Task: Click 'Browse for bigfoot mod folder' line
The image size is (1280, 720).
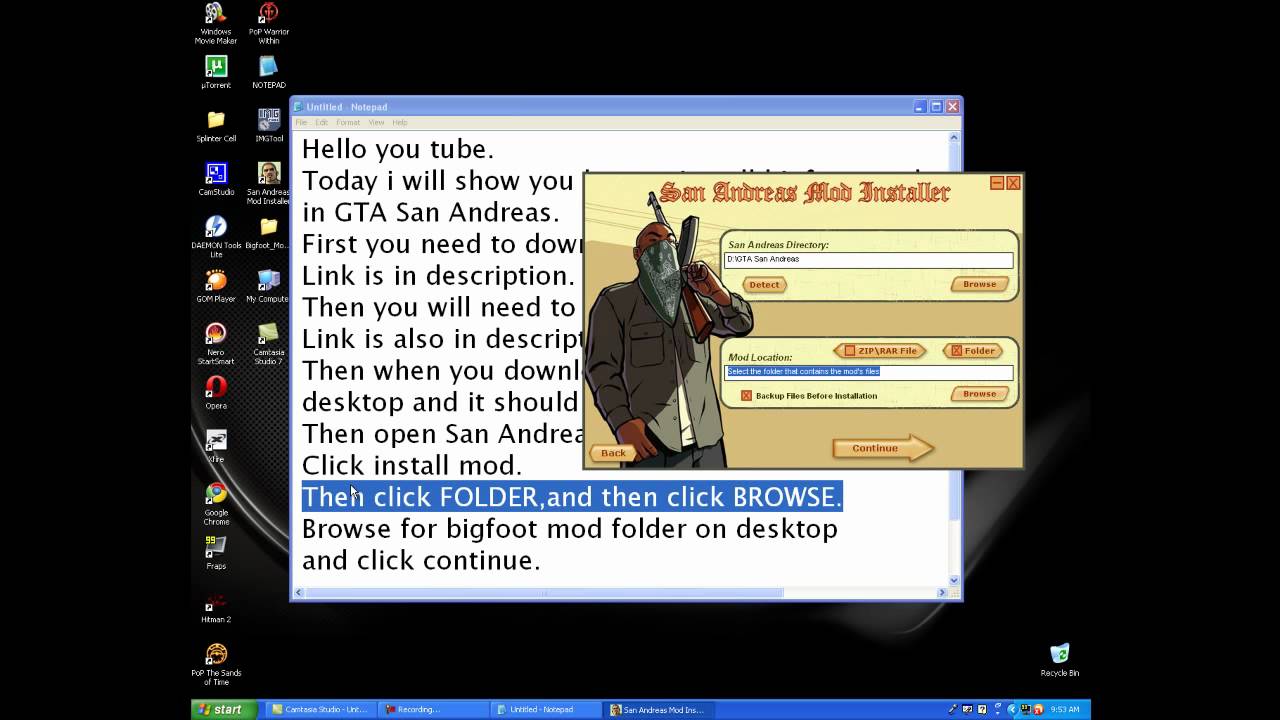Action: pos(570,528)
